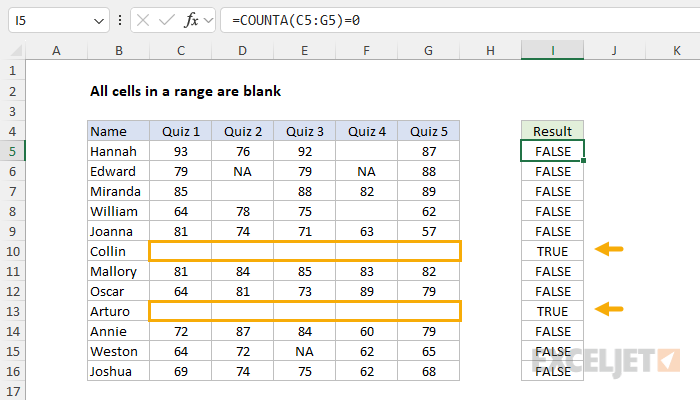The width and height of the screenshot is (700, 400).
Task: Select column H header
Action: (490, 50)
